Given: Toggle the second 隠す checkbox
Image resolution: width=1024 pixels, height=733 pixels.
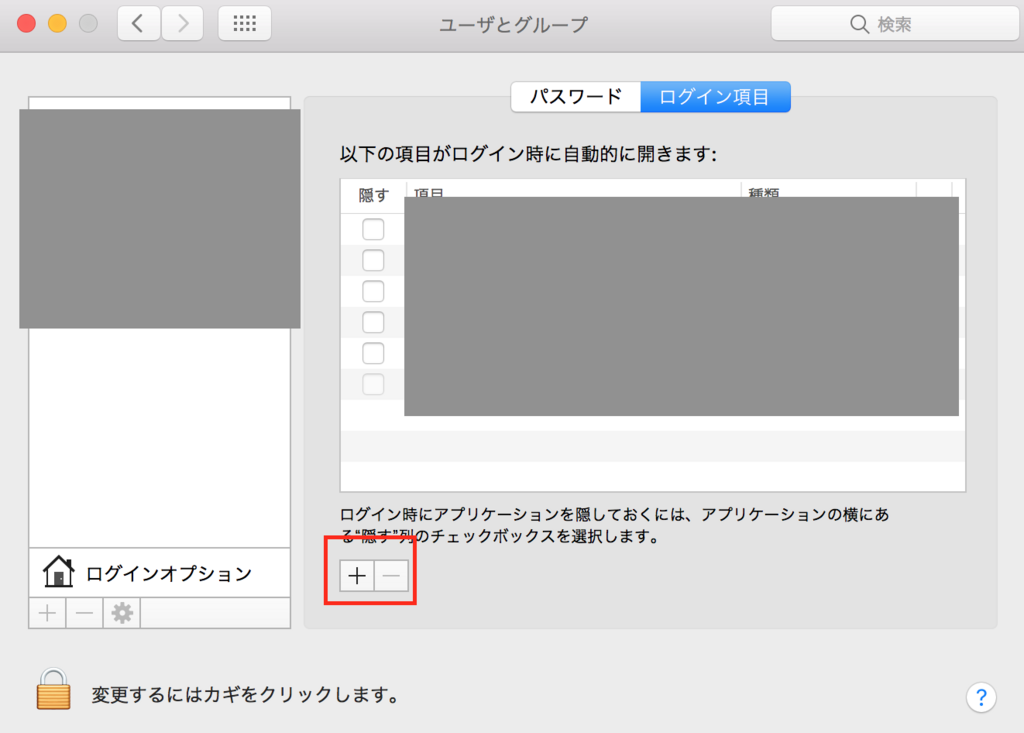Looking at the screenshot, I should pos(373,261).
